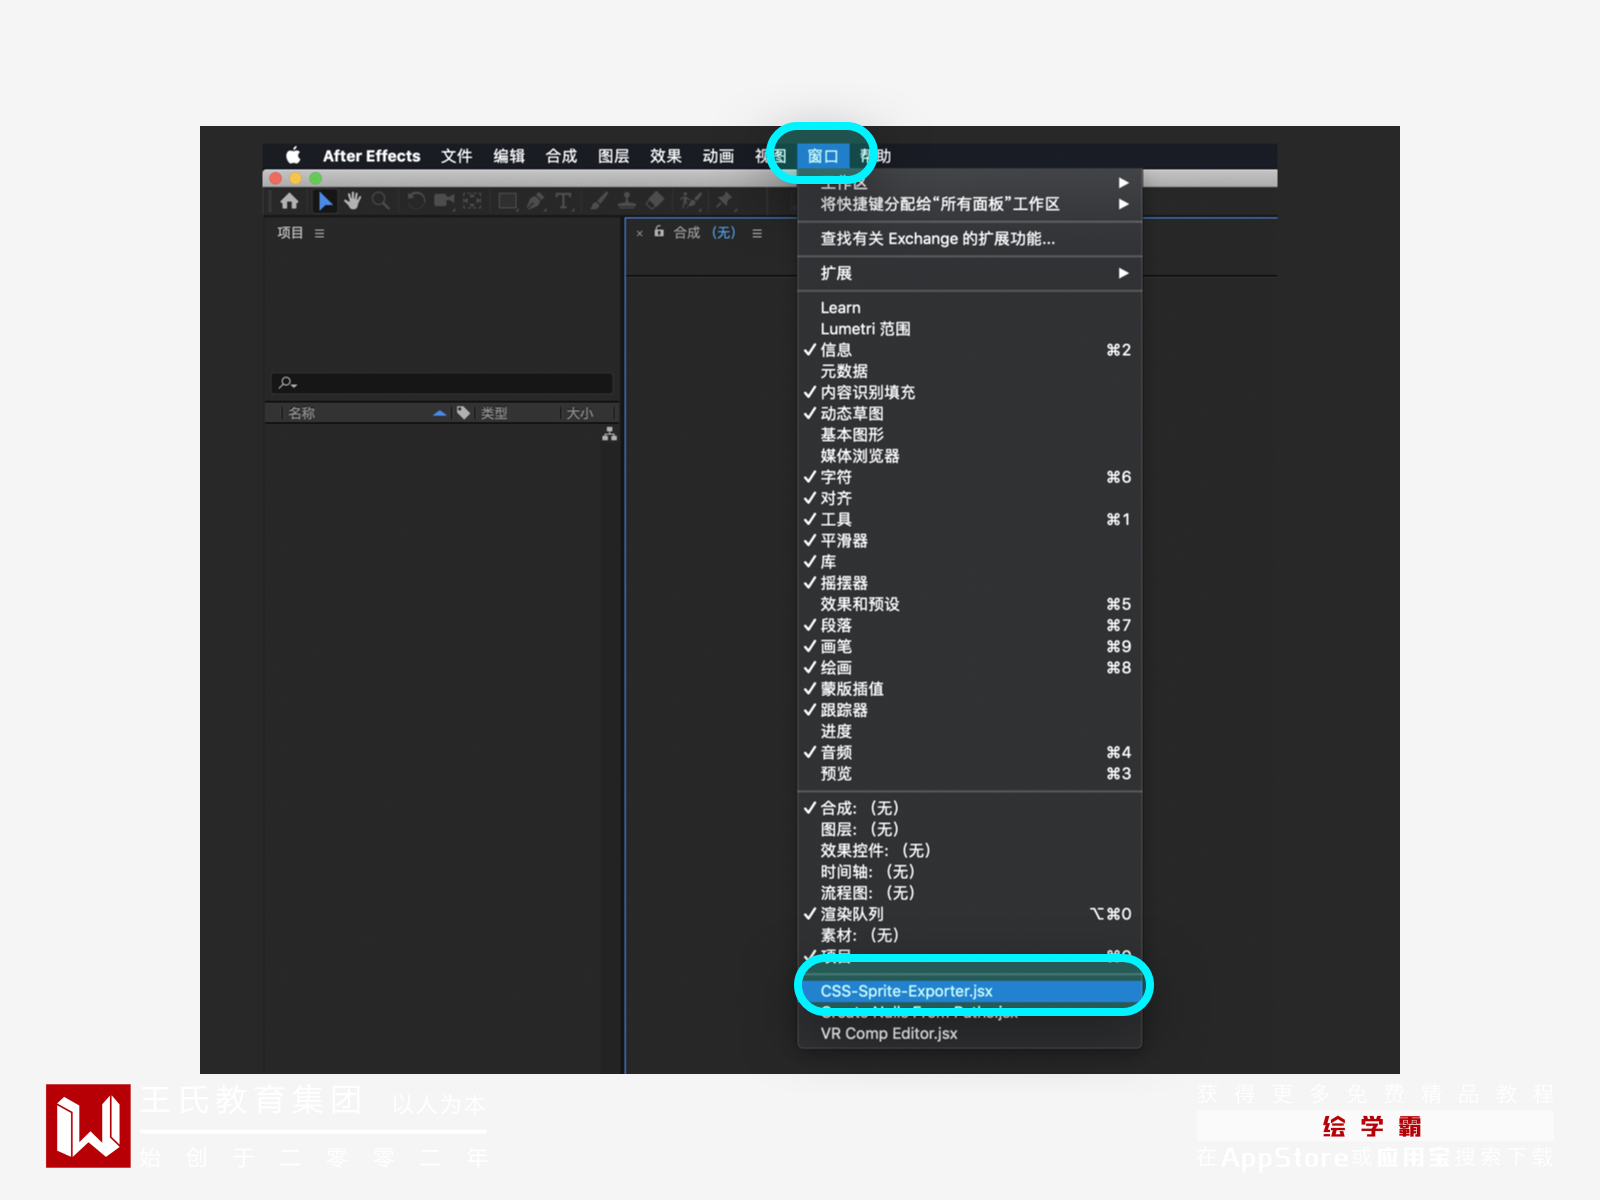
Task: Select the Pen tool
Action: point(536,201)
